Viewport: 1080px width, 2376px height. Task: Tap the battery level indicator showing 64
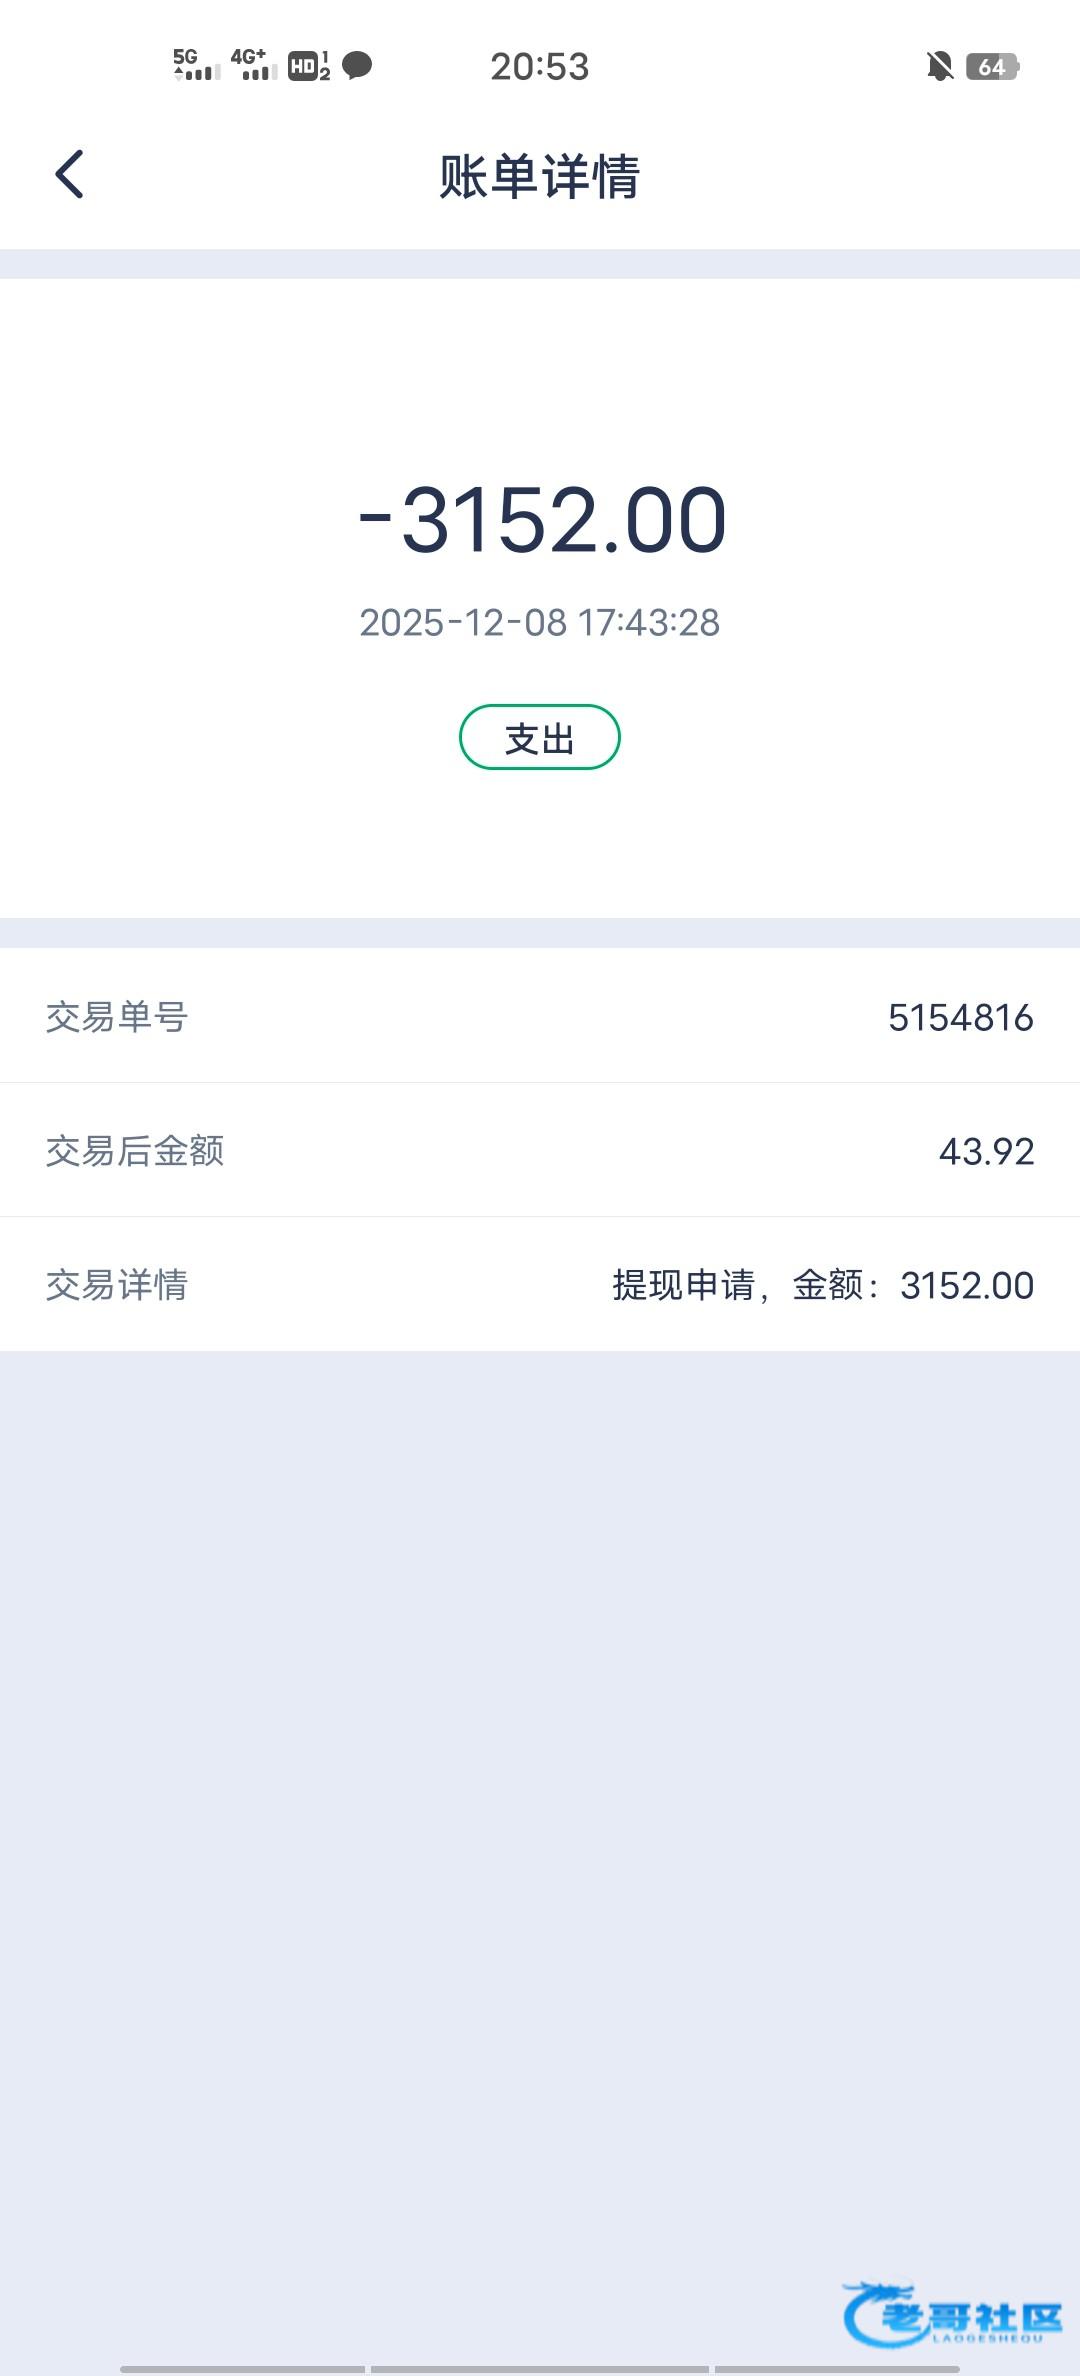(x=992, y=67)
